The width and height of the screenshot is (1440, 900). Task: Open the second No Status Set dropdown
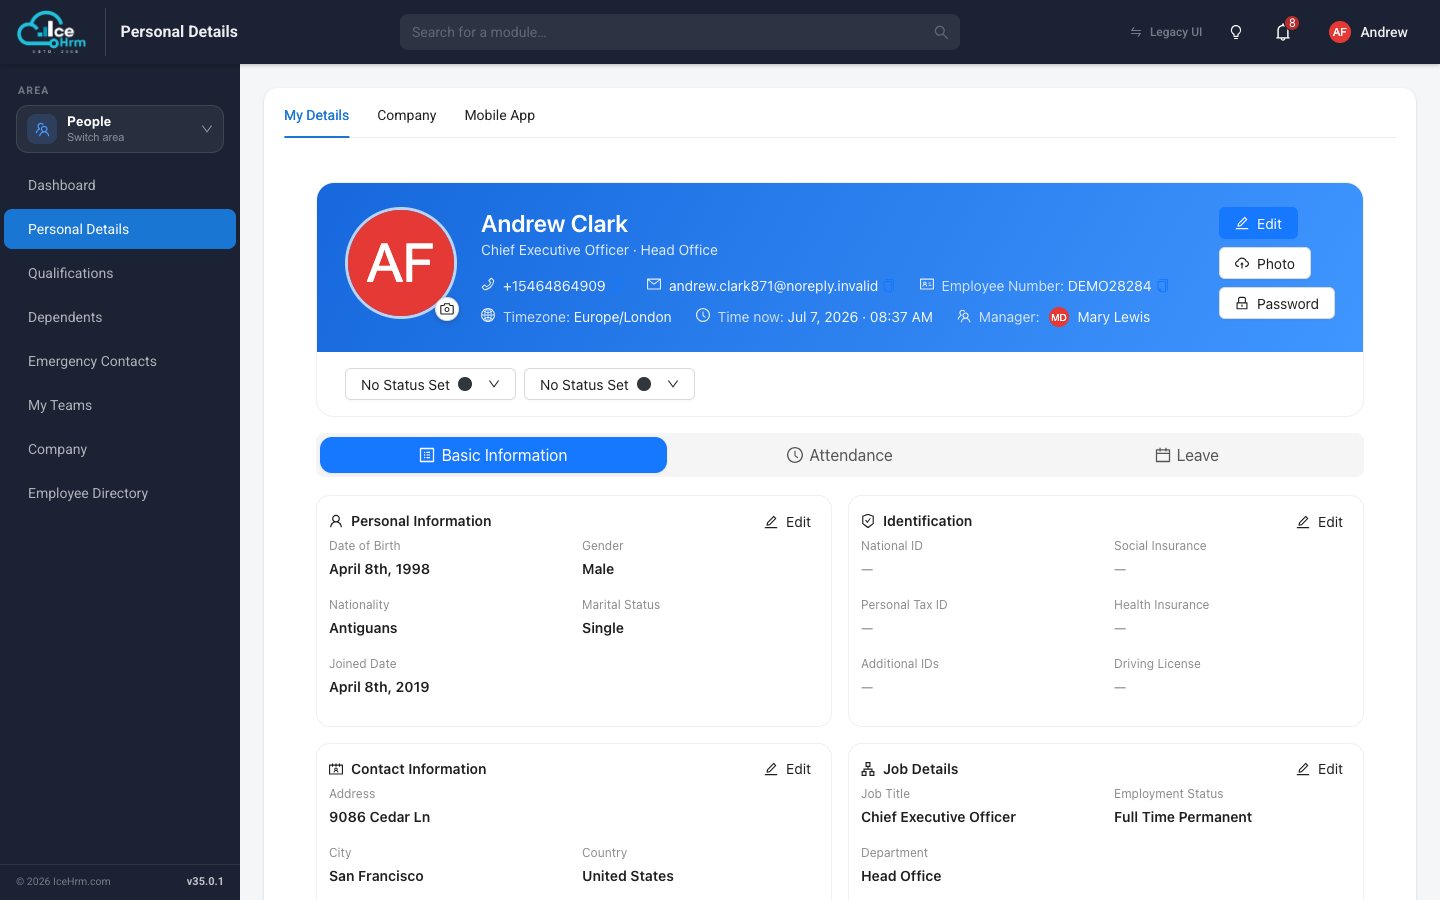(609, 384)
